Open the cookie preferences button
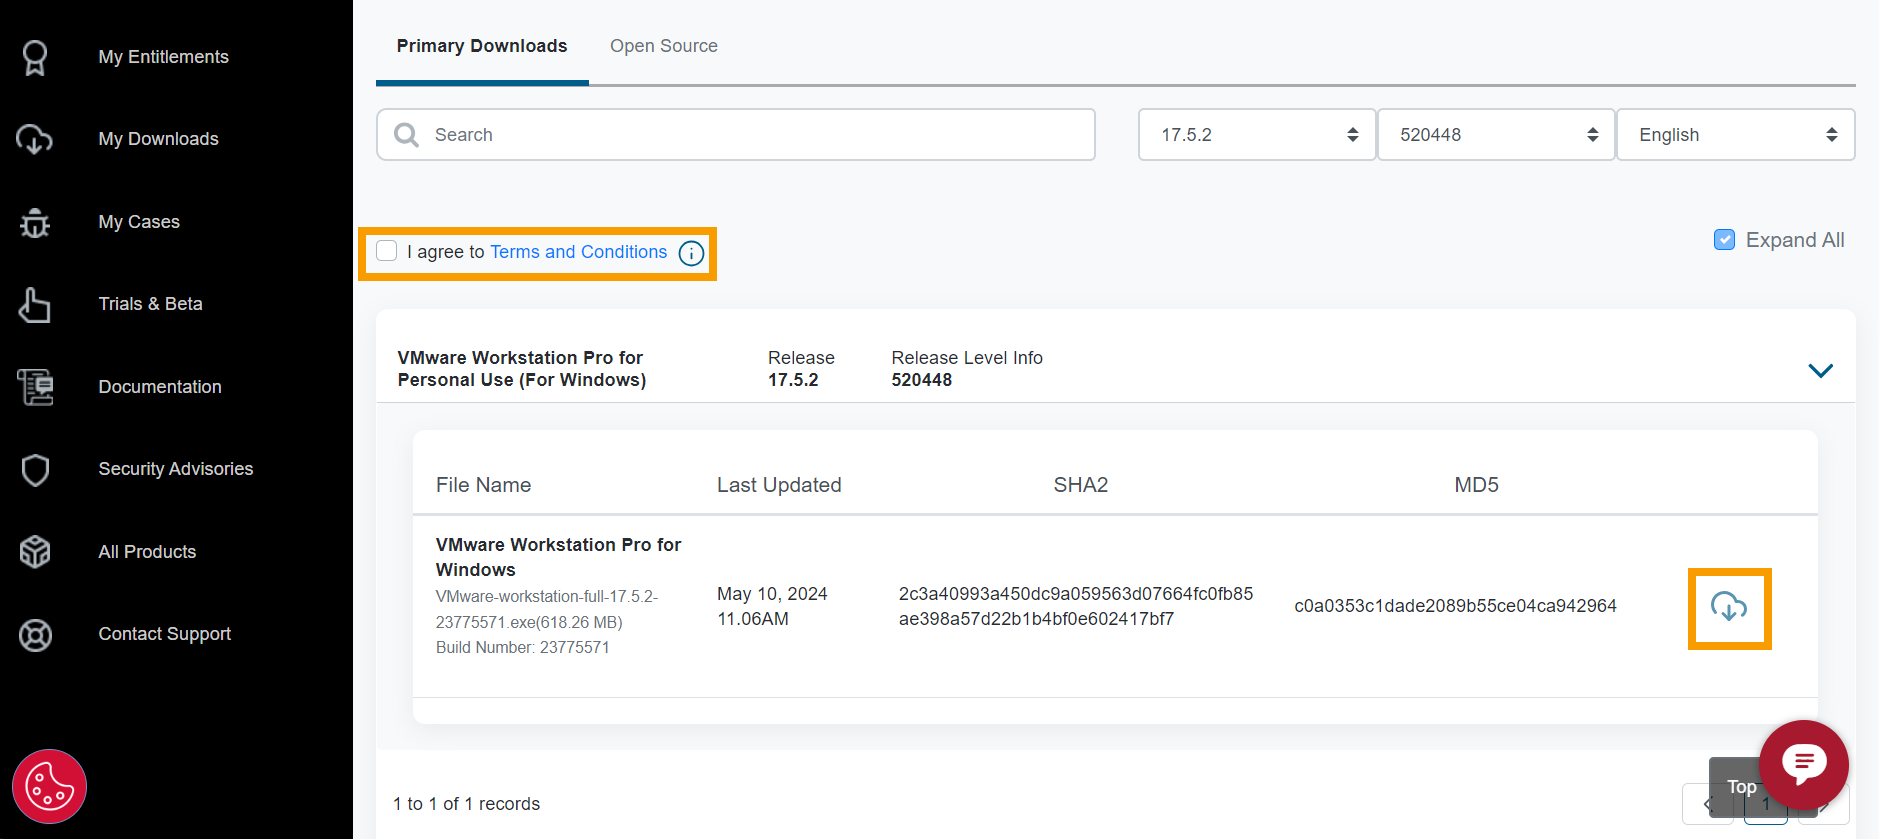This screenshot has width=1880, height=839. pos(49,787)
